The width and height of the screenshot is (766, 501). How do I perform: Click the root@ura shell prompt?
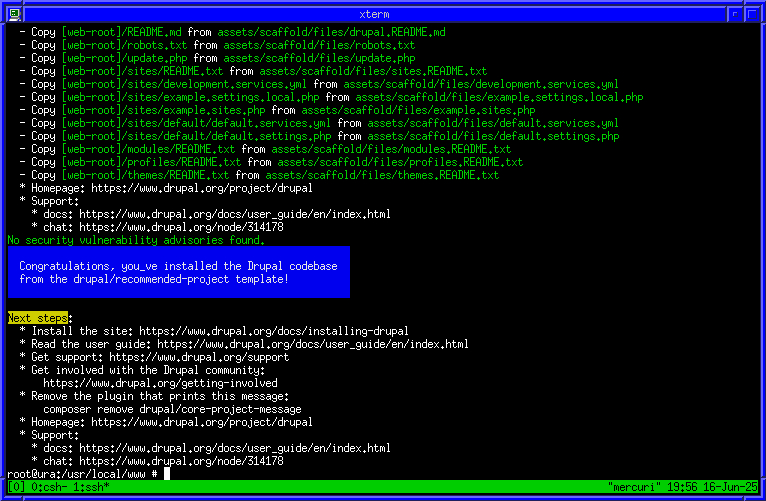point(82,474)
